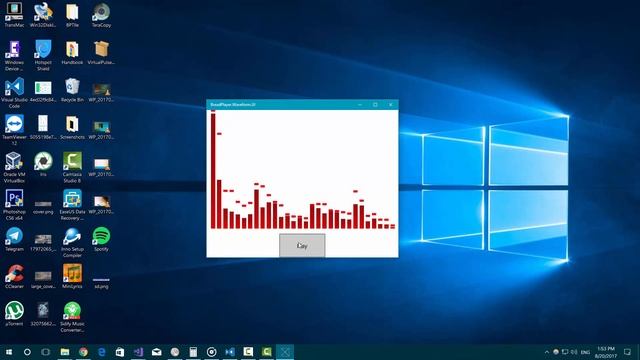Maximize the player window
This screenshot has height=360, width=640.
click(x=375, y=104)
